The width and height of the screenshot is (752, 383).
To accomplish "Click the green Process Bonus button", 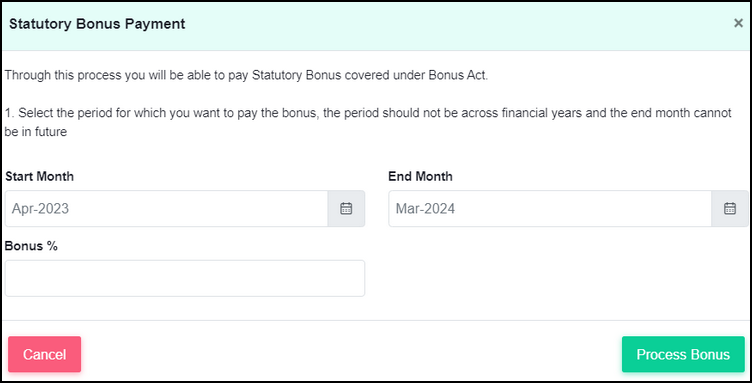I will (x=683, y=354).
